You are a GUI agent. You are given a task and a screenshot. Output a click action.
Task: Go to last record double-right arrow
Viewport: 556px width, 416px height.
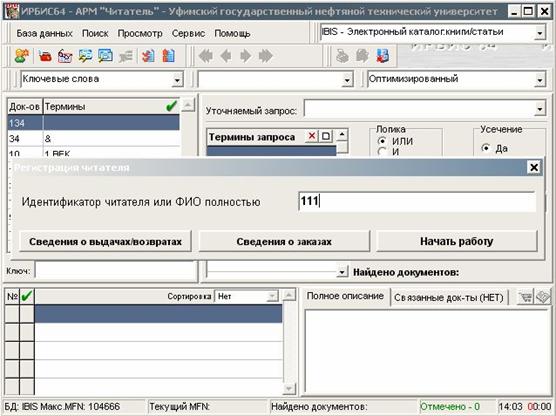point(266,56)
